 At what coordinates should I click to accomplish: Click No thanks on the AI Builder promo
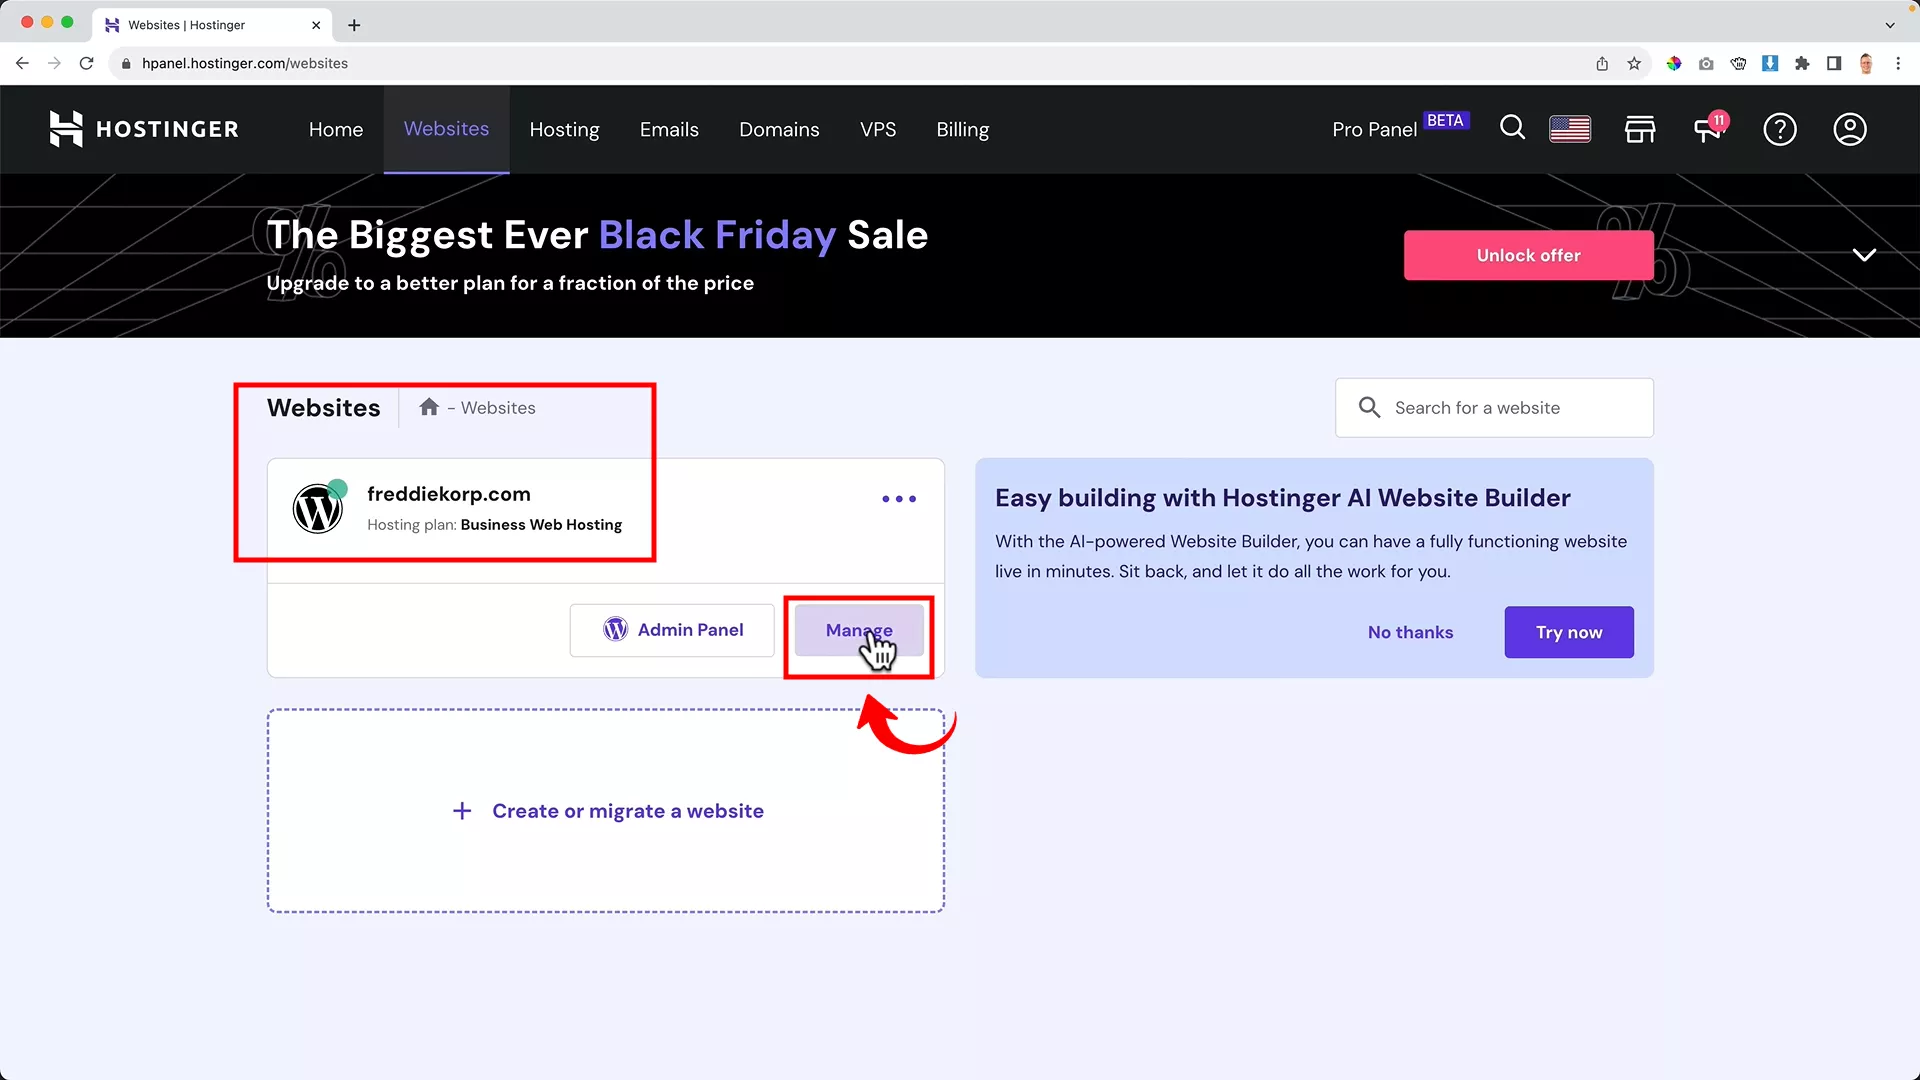pyautogui.click(x=1410, y=632)
